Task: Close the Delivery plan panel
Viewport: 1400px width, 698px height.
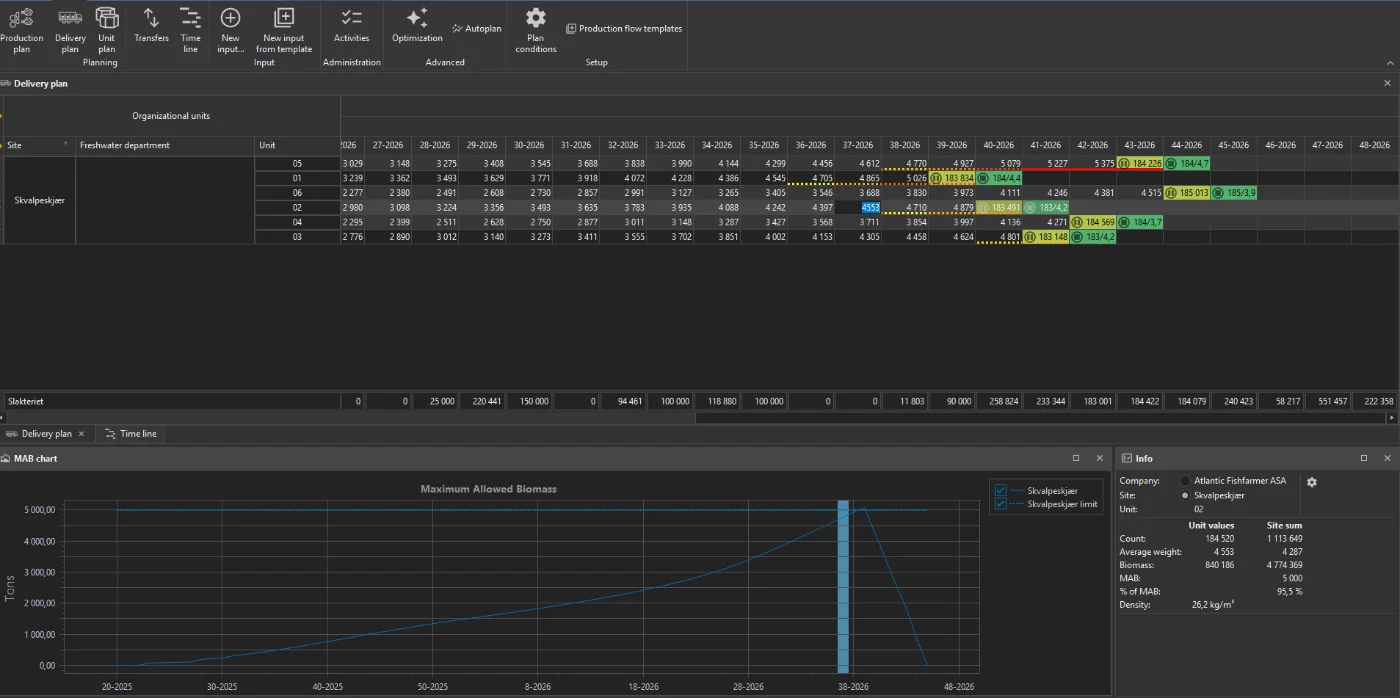Action: click(1387, 84)
